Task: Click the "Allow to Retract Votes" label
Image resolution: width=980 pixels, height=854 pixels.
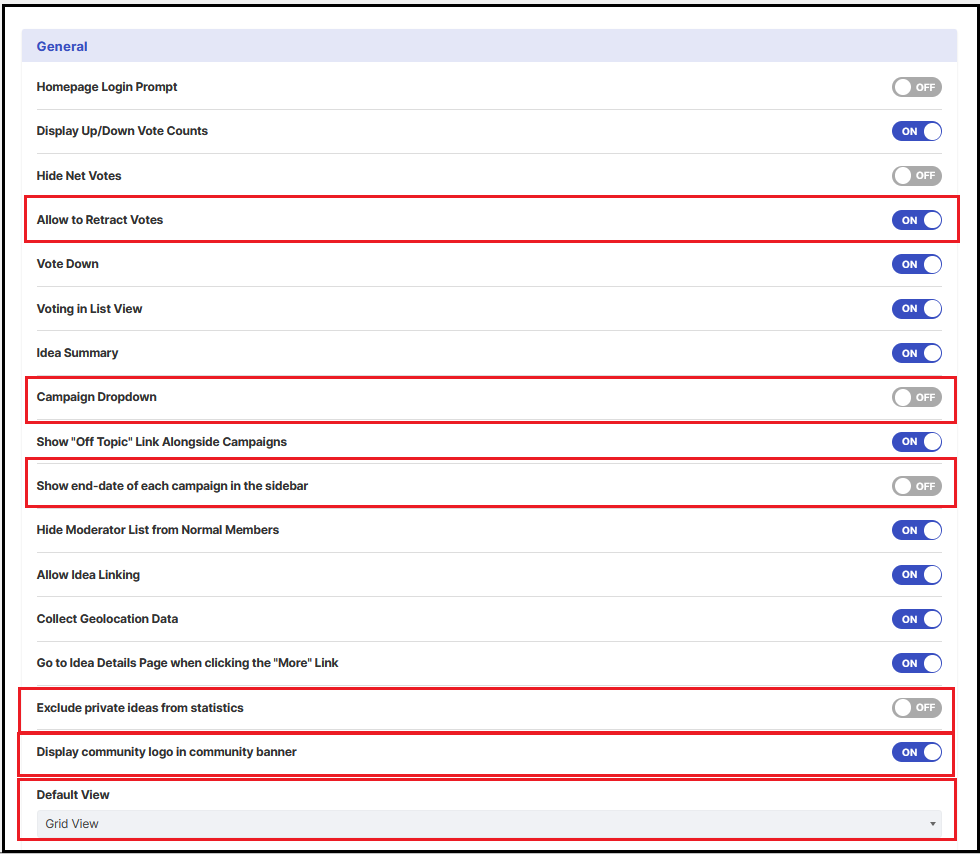Action: click(x=99, y=220)
